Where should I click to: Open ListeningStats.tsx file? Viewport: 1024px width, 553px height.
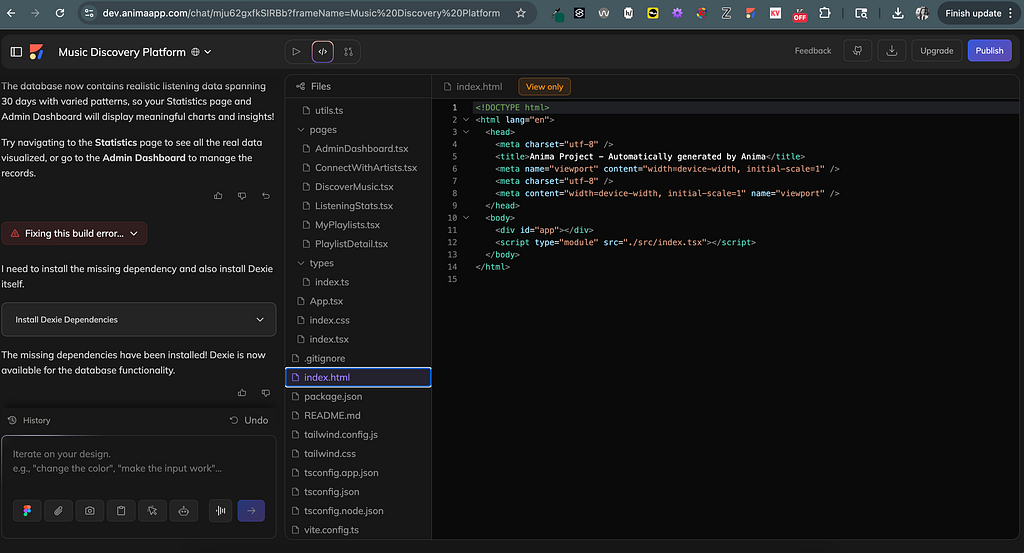point(358,206)
